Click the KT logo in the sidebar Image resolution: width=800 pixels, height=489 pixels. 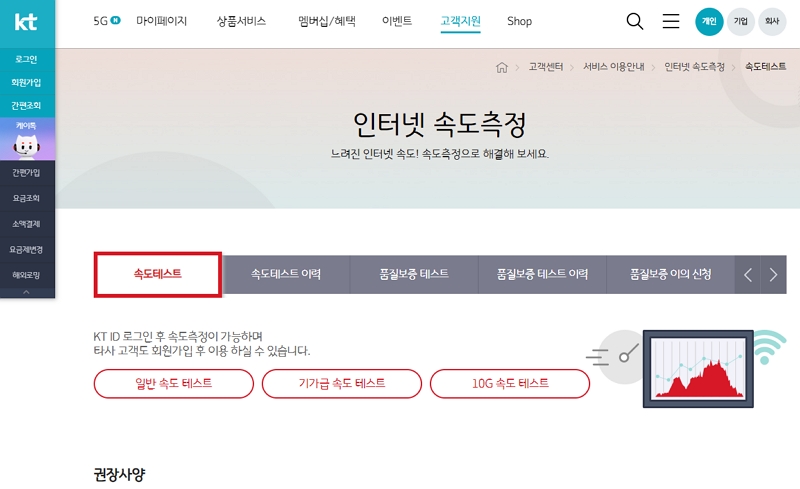[x=26, y=22]
